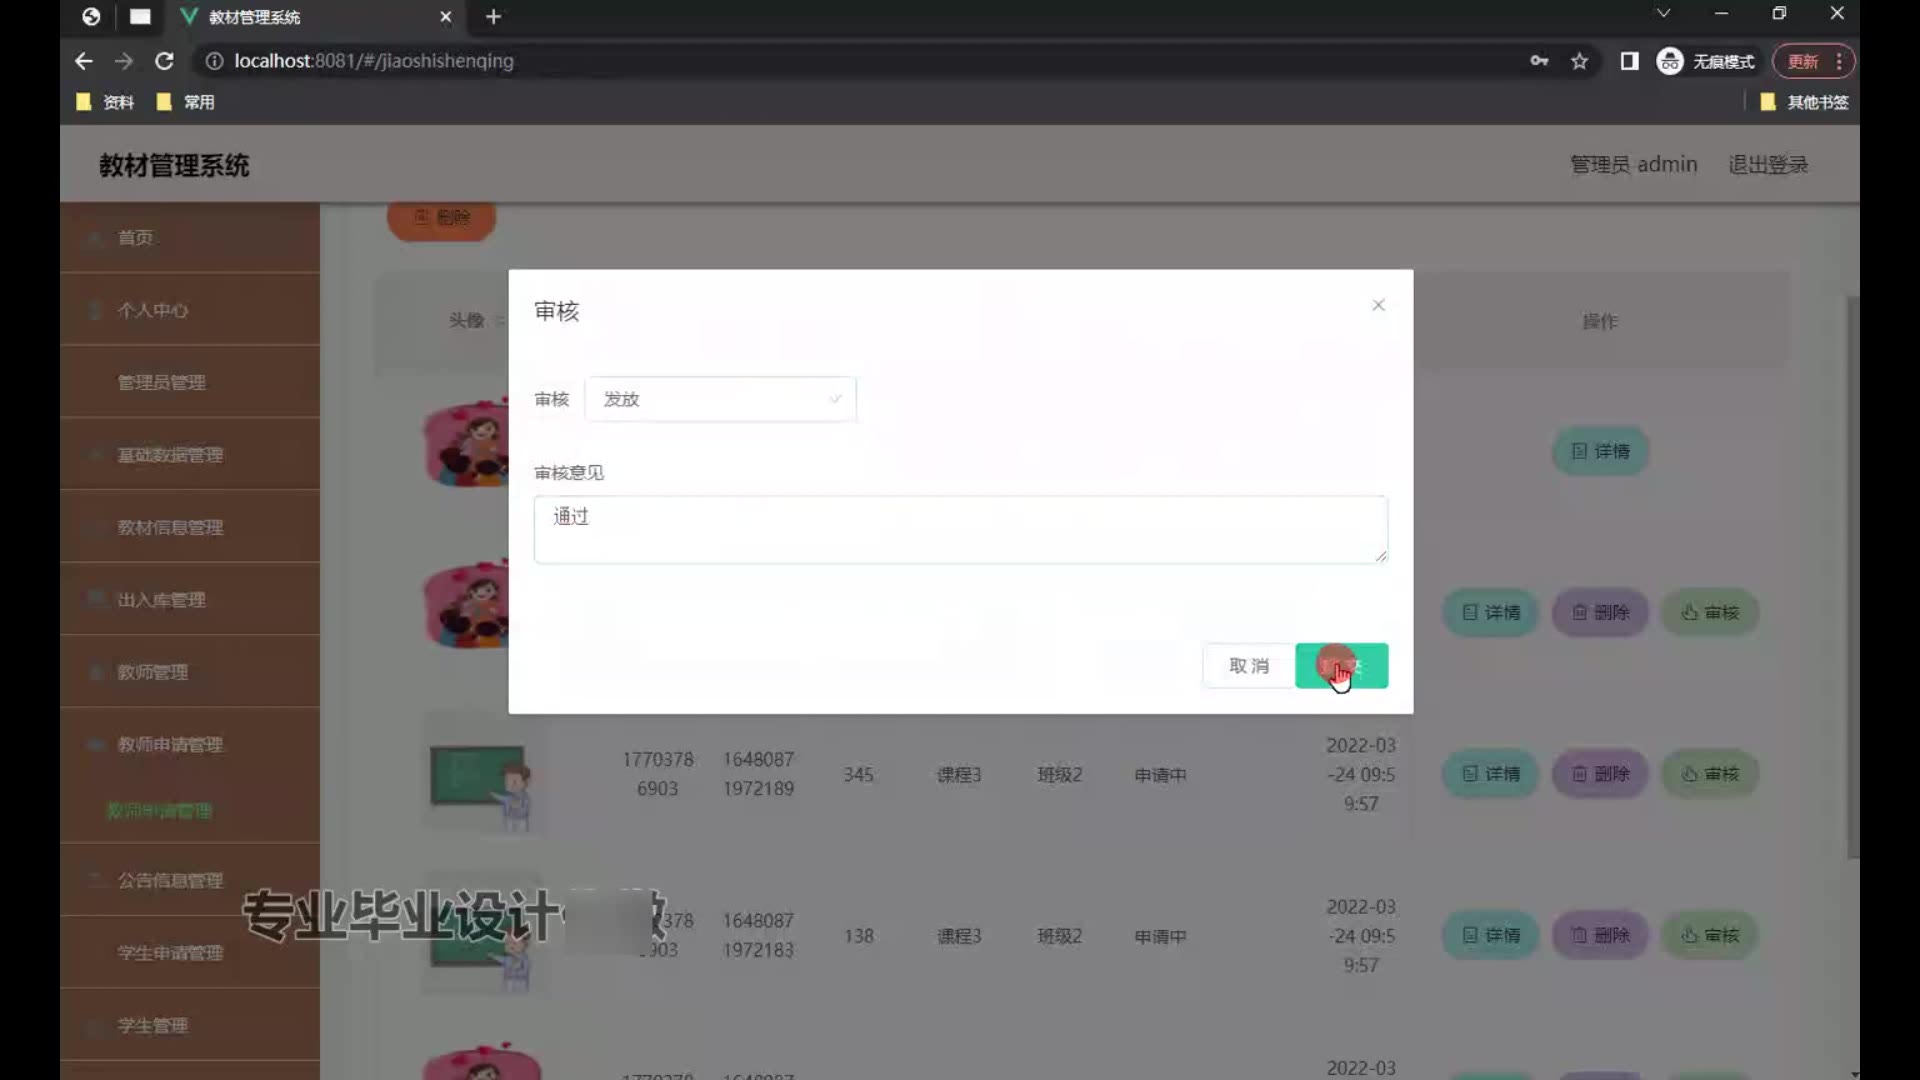Screen dimensions: 1920x1080
Task: Open the 资料 bookmarks folder
Action: coord(105,102)
